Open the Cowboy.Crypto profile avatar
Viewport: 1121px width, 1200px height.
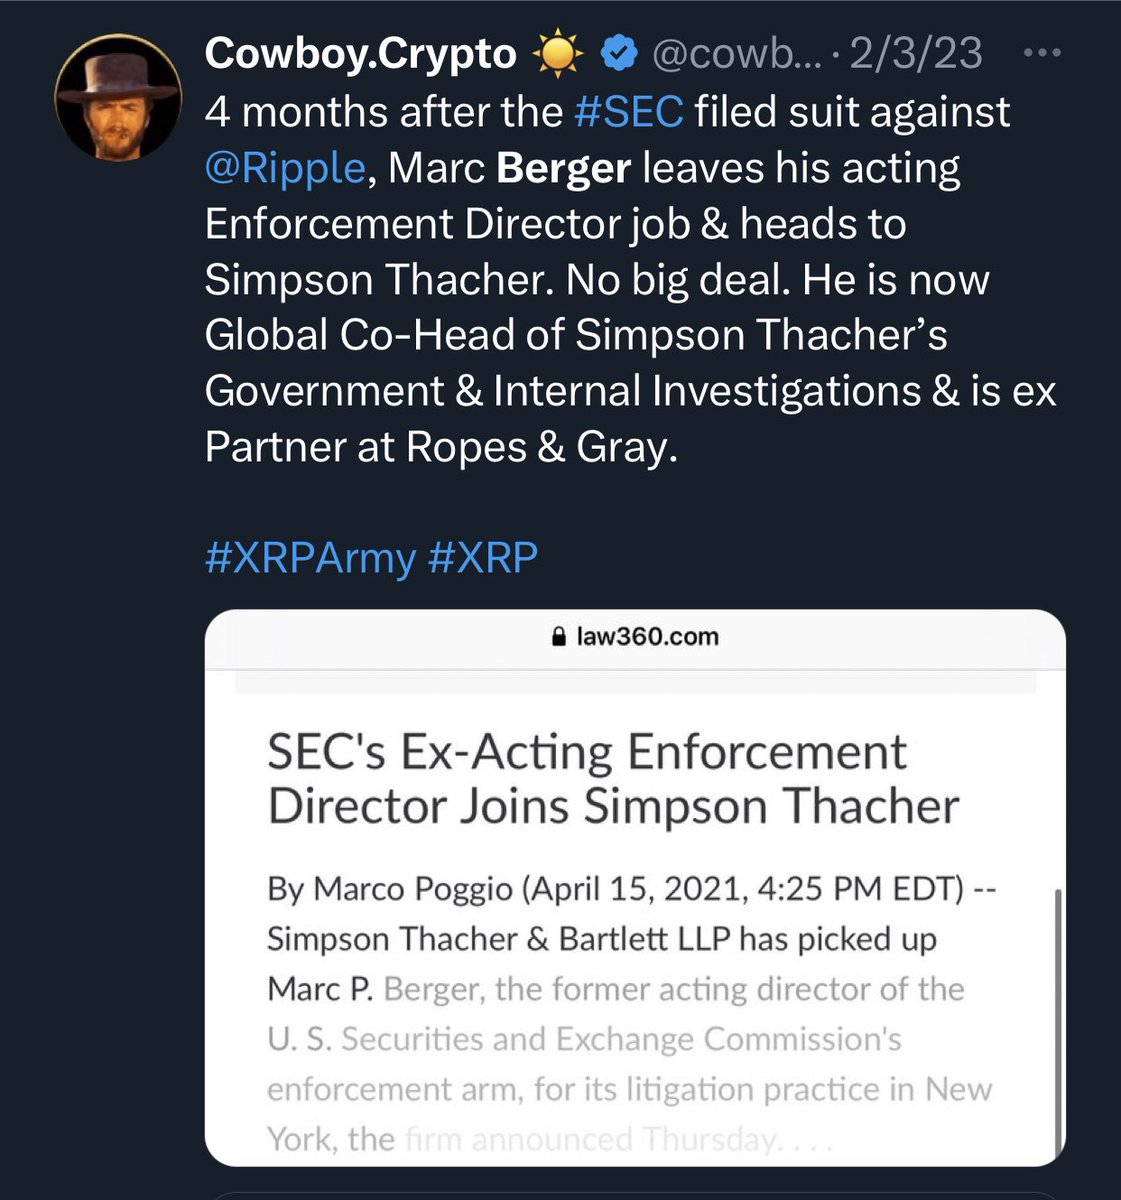(x=117, y=103)
